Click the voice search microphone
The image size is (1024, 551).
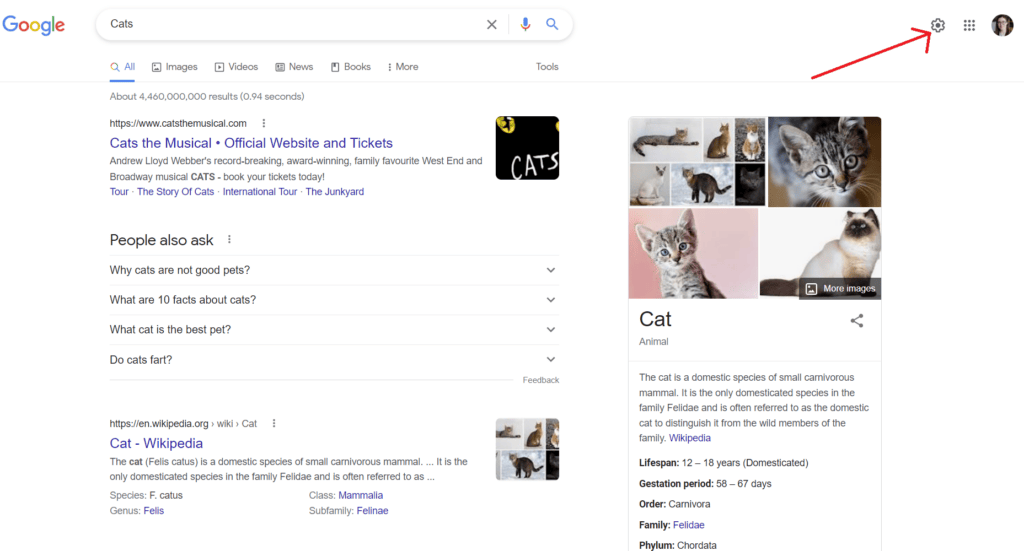click(525, 24)
